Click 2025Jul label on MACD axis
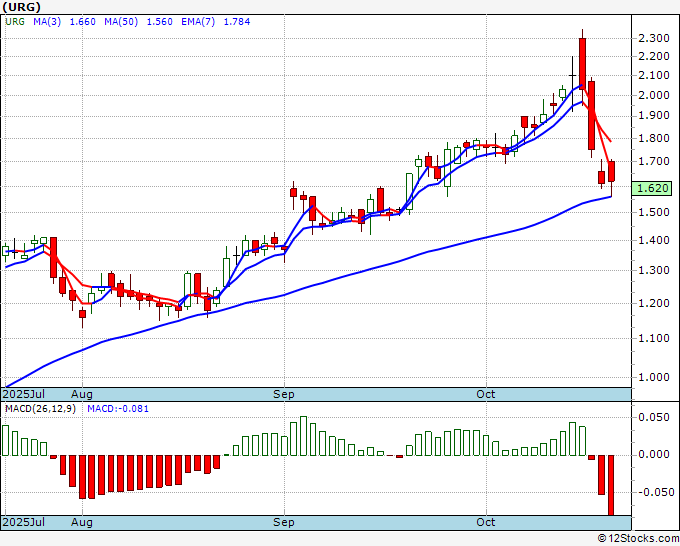680x546 pixels. point(24,522)
